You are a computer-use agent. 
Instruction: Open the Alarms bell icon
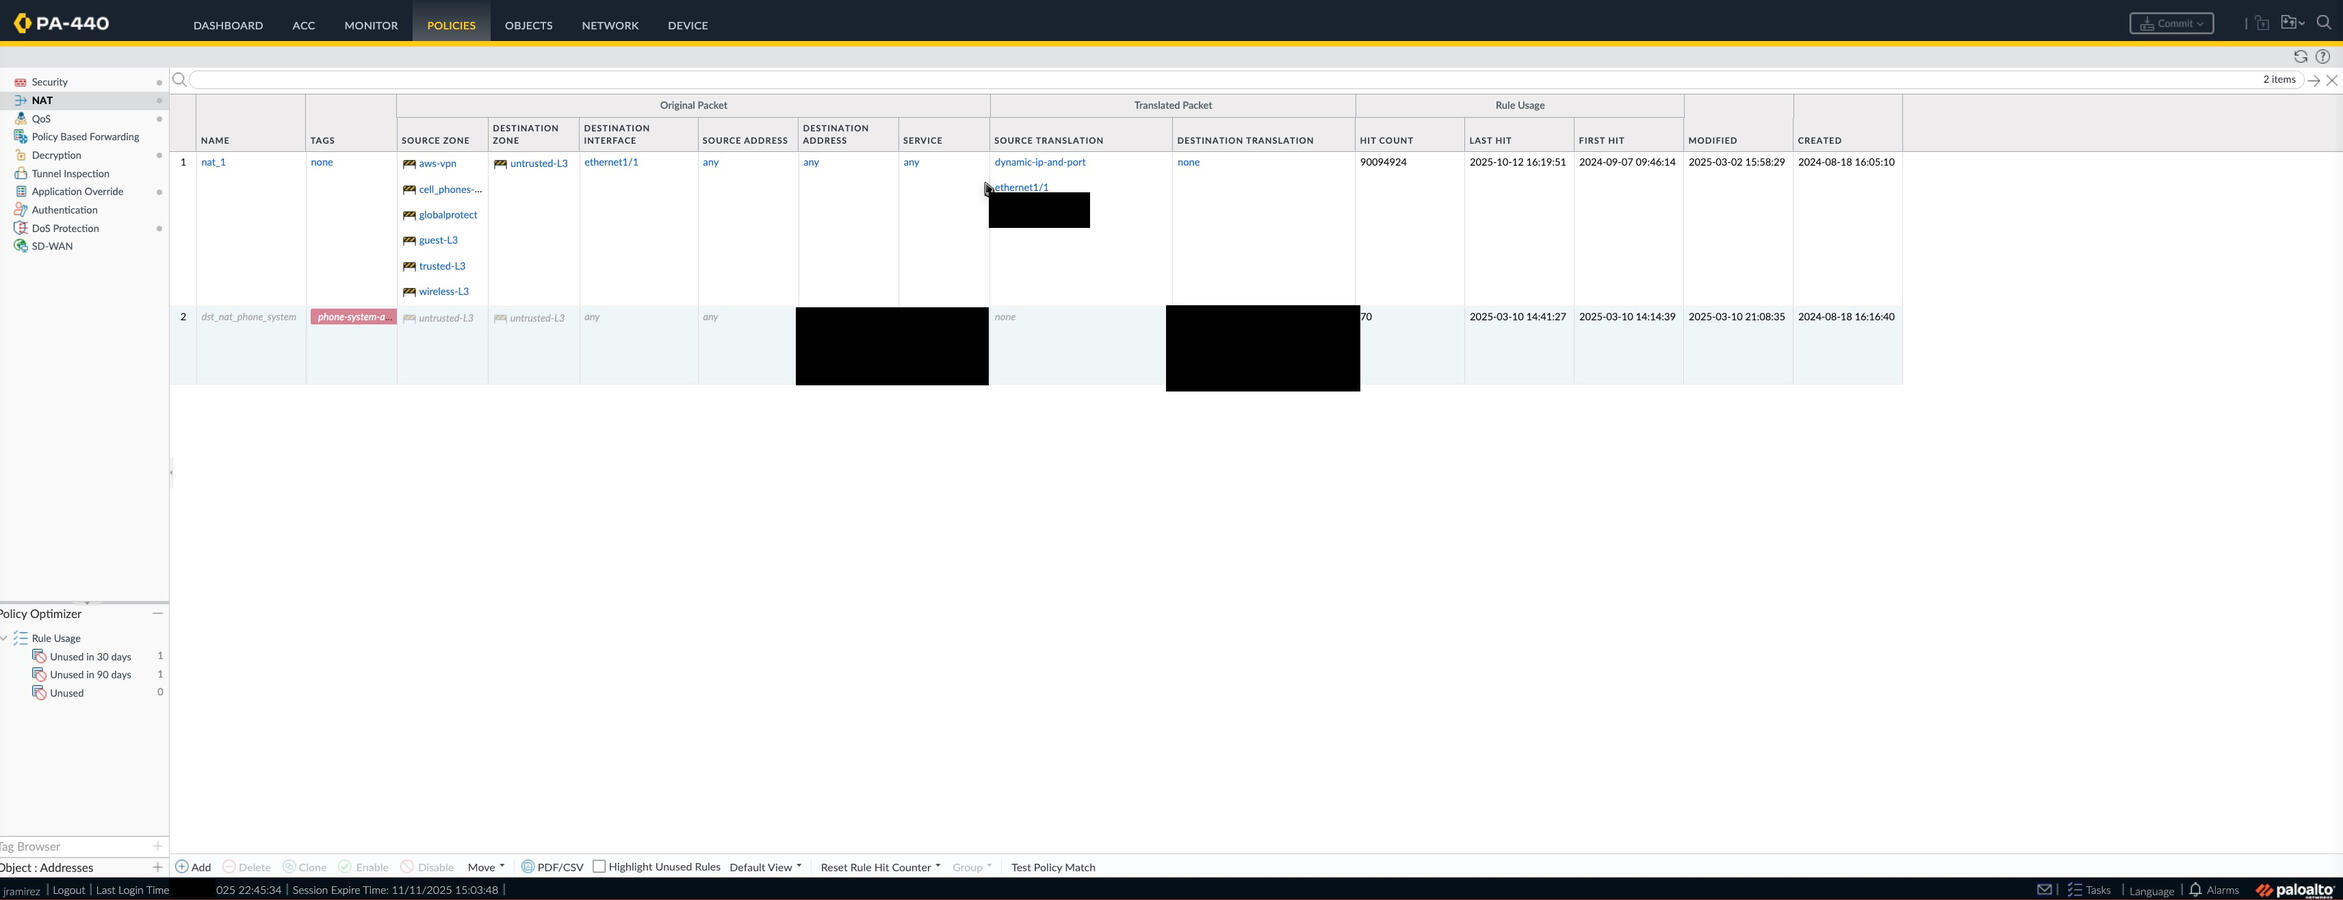coord(2196,890)
